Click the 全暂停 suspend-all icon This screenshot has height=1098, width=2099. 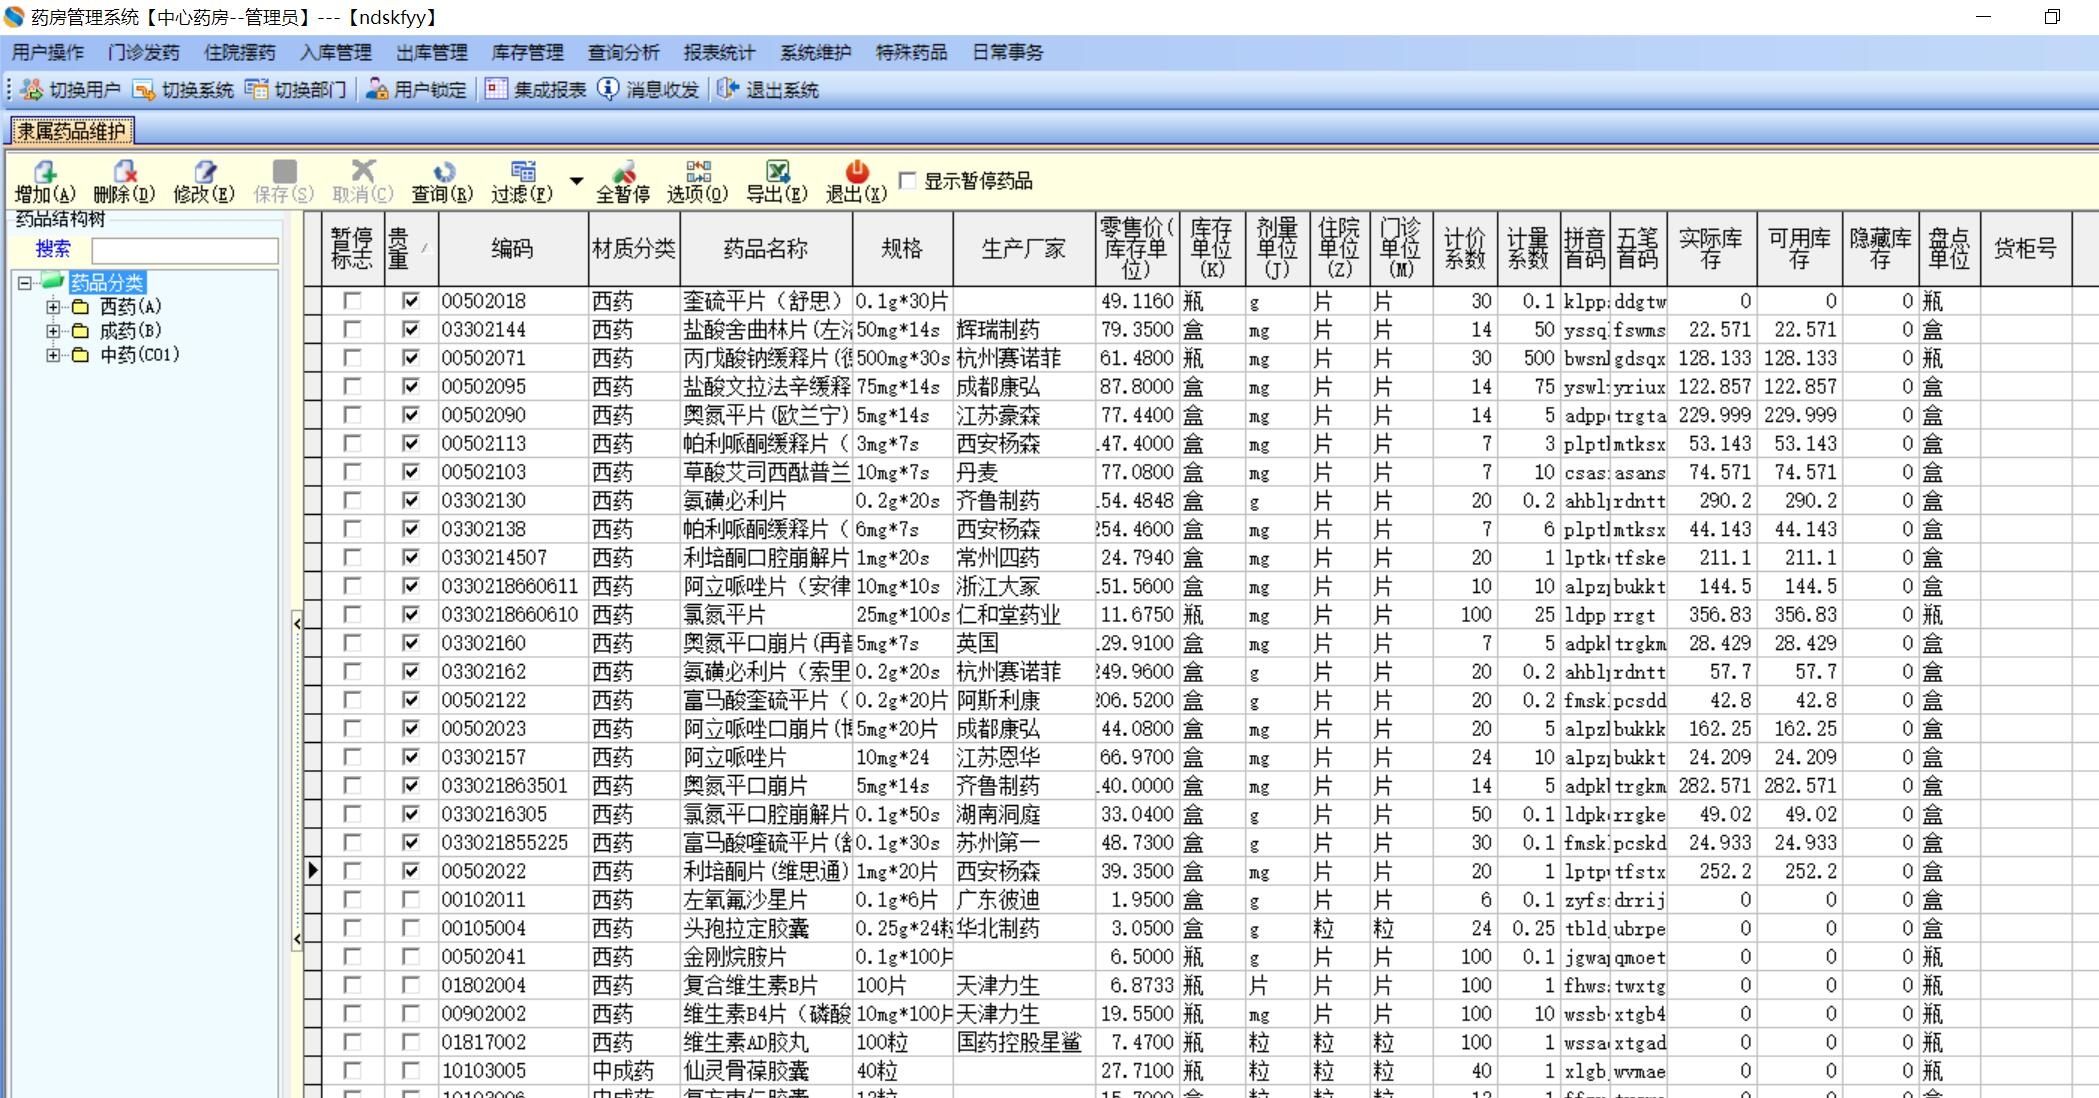tap(623, 172)
